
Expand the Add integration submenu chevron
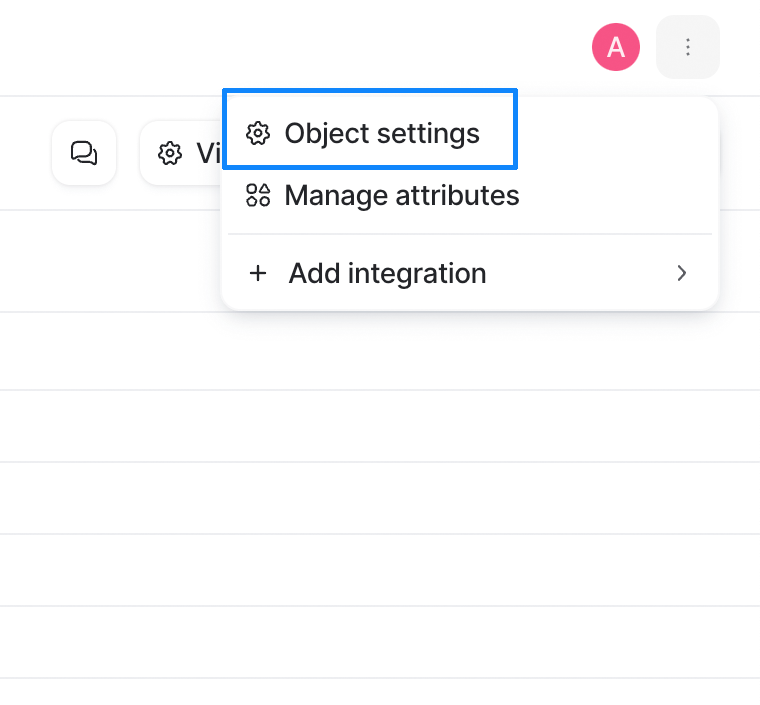click(681, 273)
